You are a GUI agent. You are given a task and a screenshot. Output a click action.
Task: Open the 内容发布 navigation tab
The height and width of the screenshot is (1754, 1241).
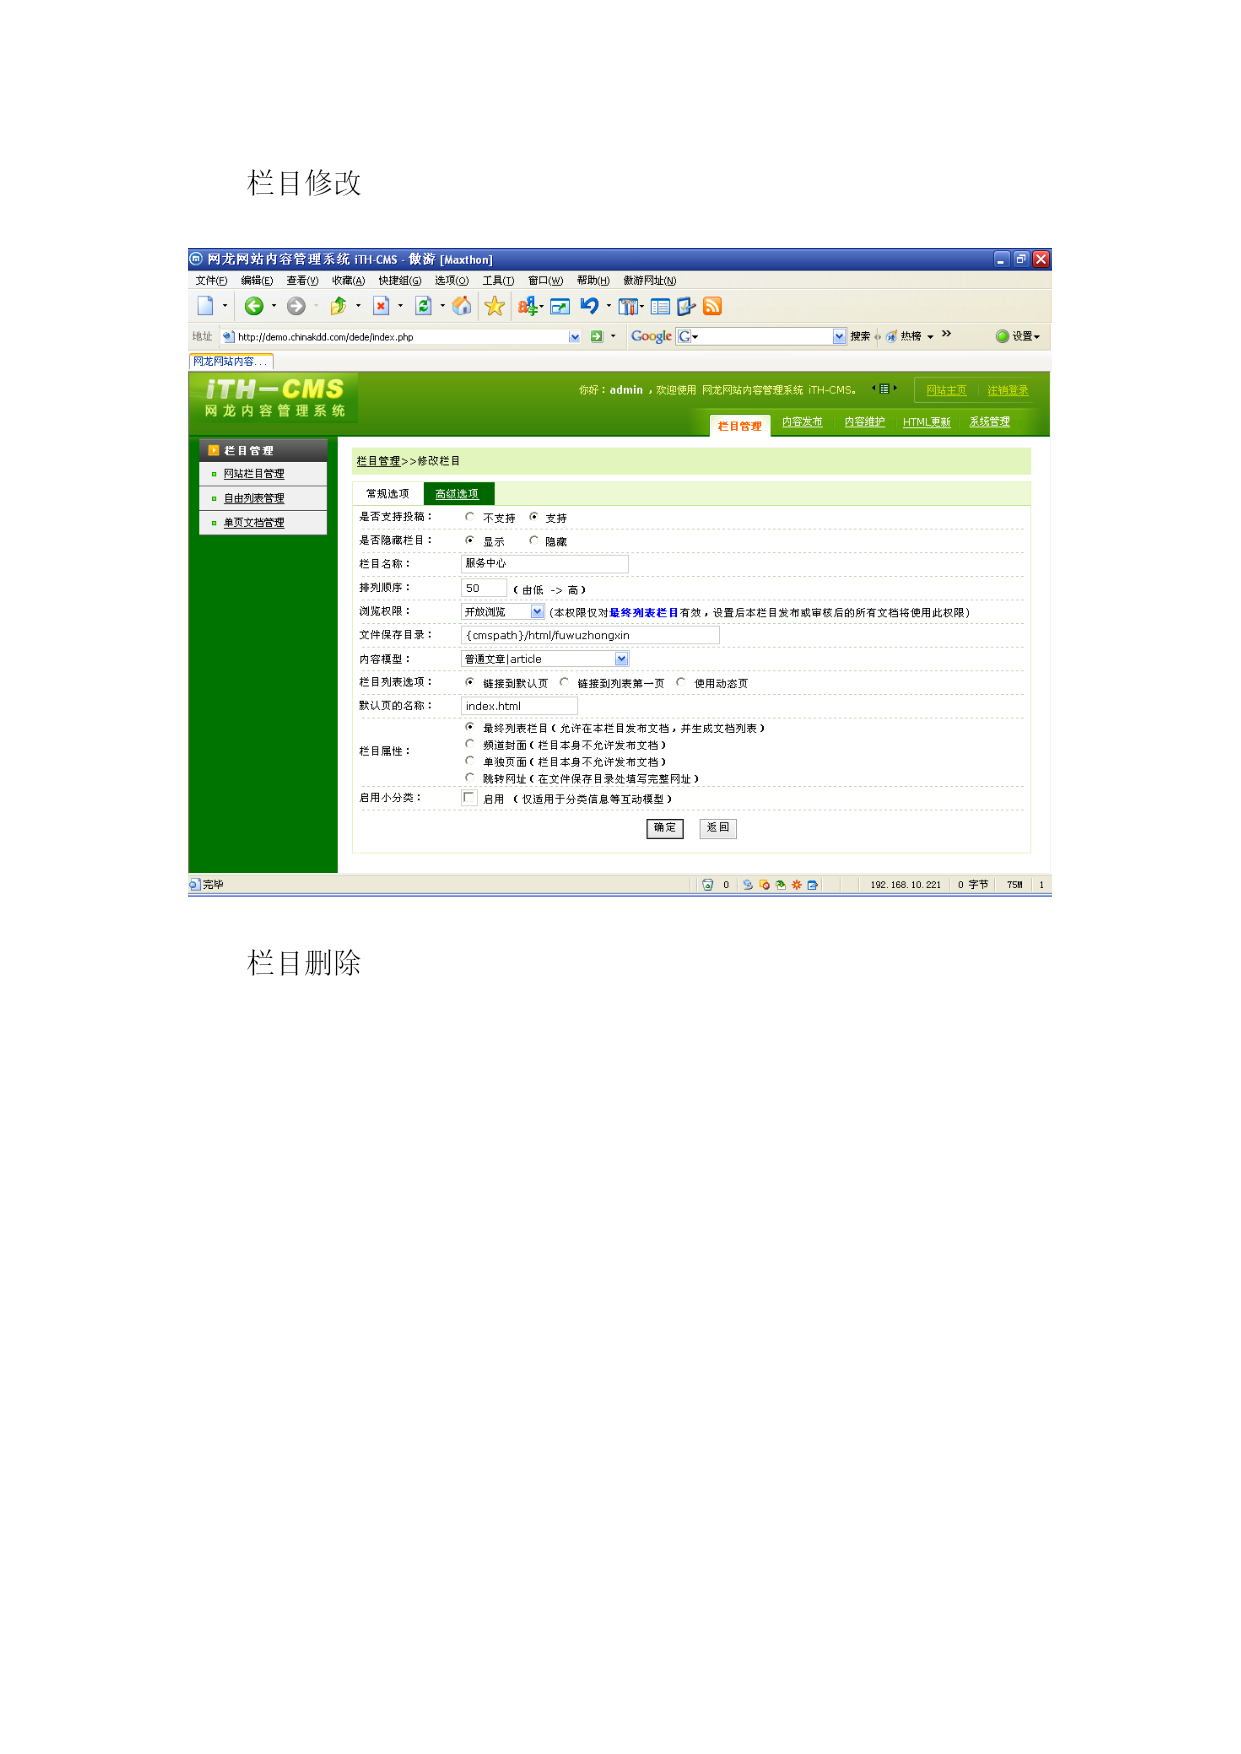click(x=802, y=422)
